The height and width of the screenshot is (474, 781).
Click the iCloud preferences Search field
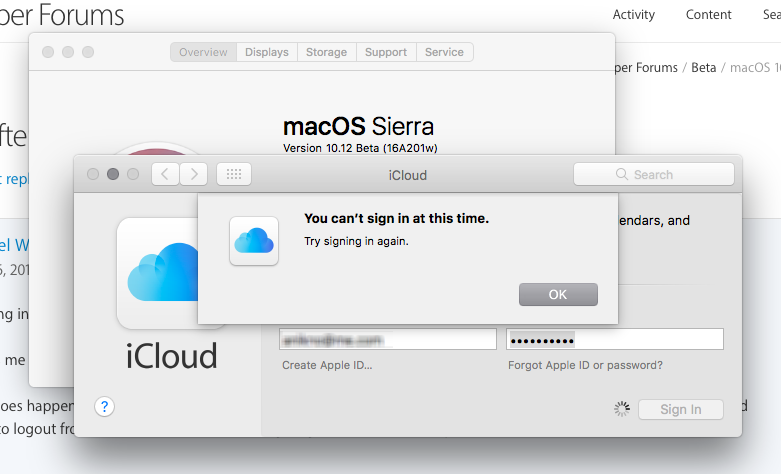pos(653,174)
